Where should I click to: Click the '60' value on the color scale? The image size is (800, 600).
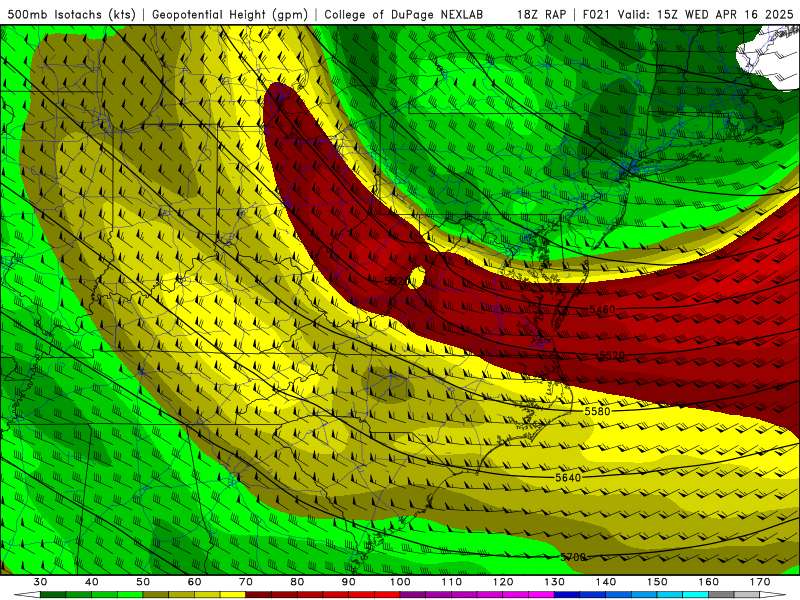(194, 582)
